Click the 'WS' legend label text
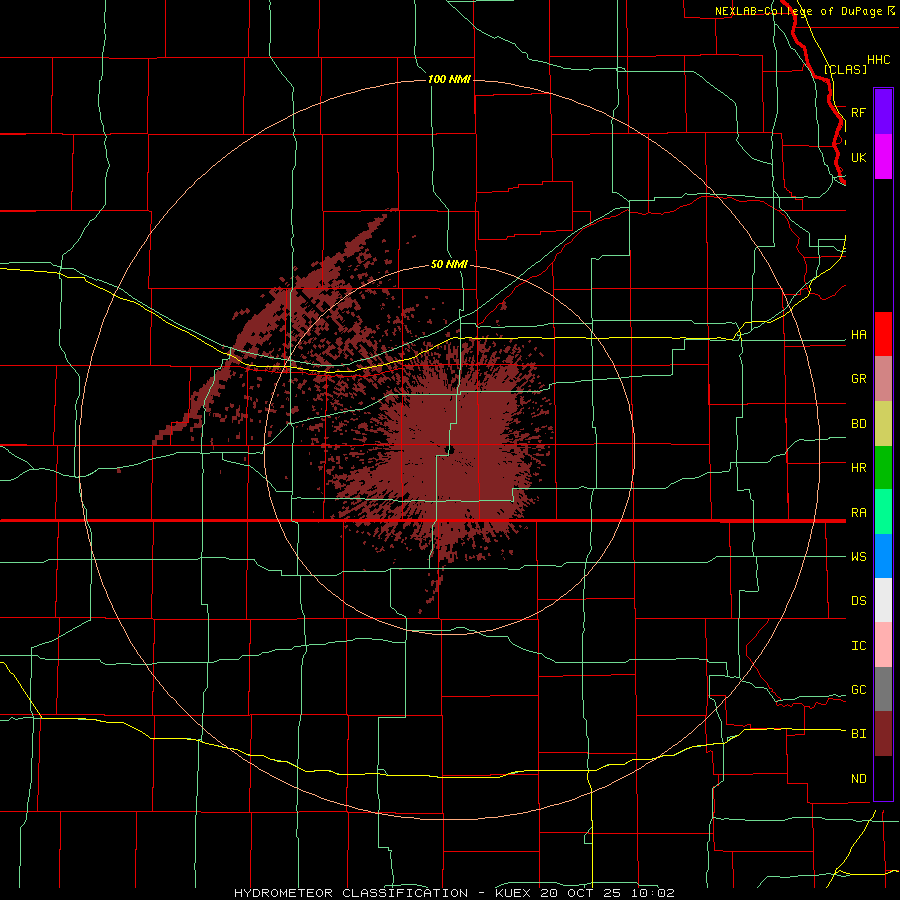900x900 pixels. [x=859, y=557]
